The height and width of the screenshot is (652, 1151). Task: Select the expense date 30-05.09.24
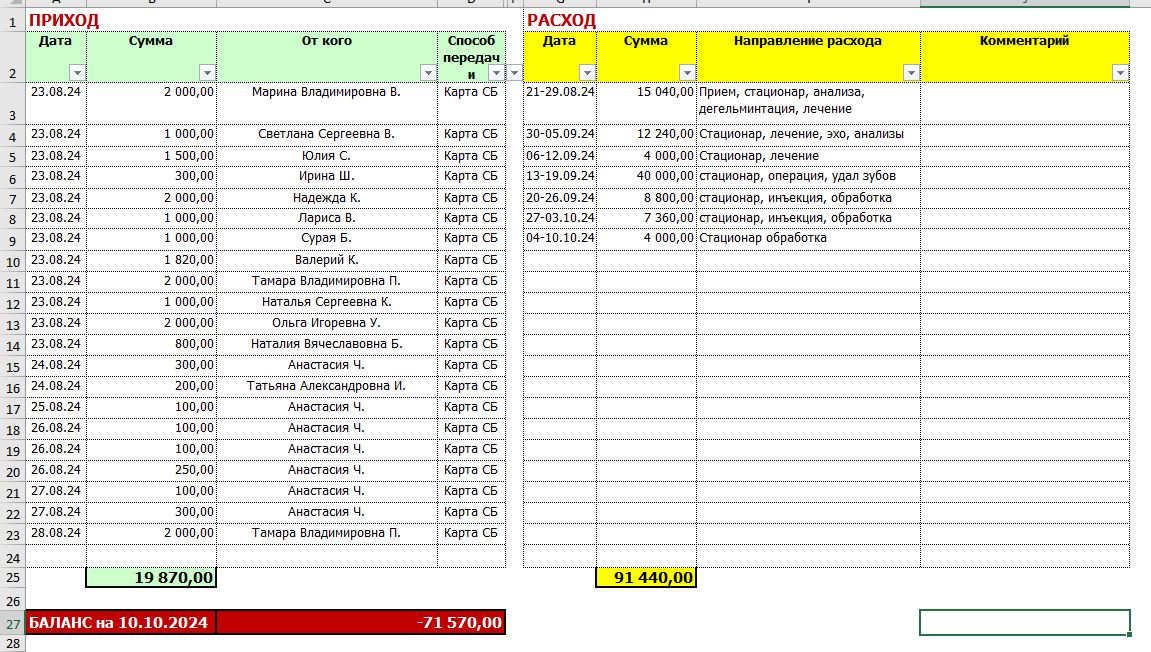click(560, 134)
